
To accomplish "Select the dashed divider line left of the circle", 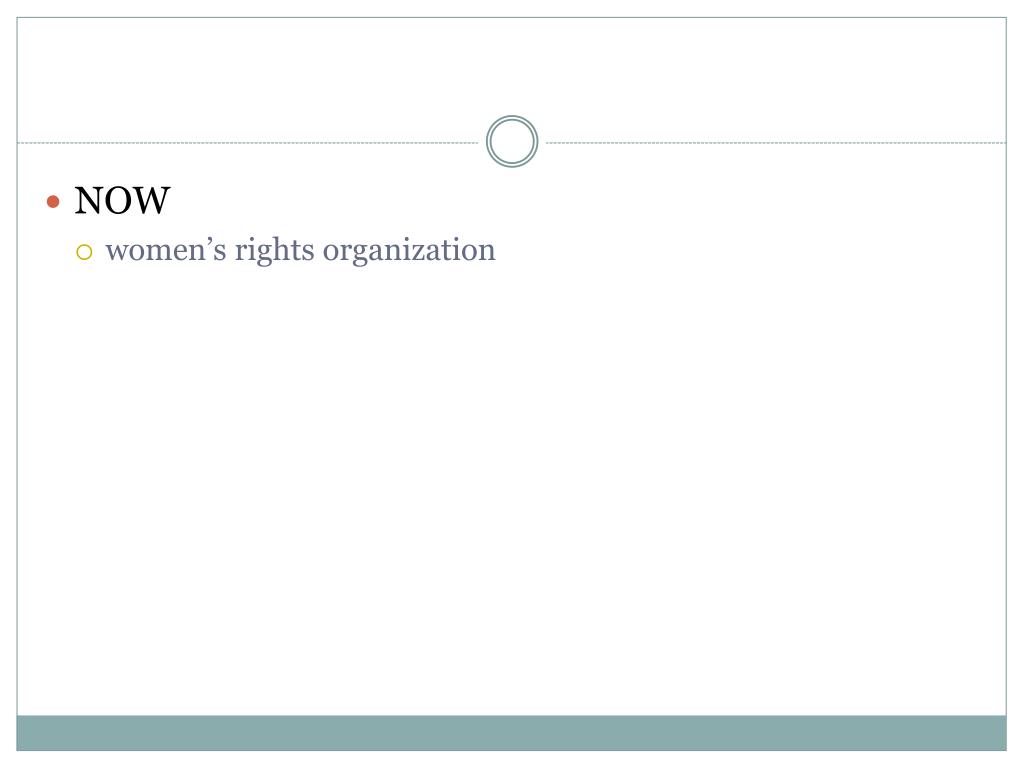I will tap(248, 142).
